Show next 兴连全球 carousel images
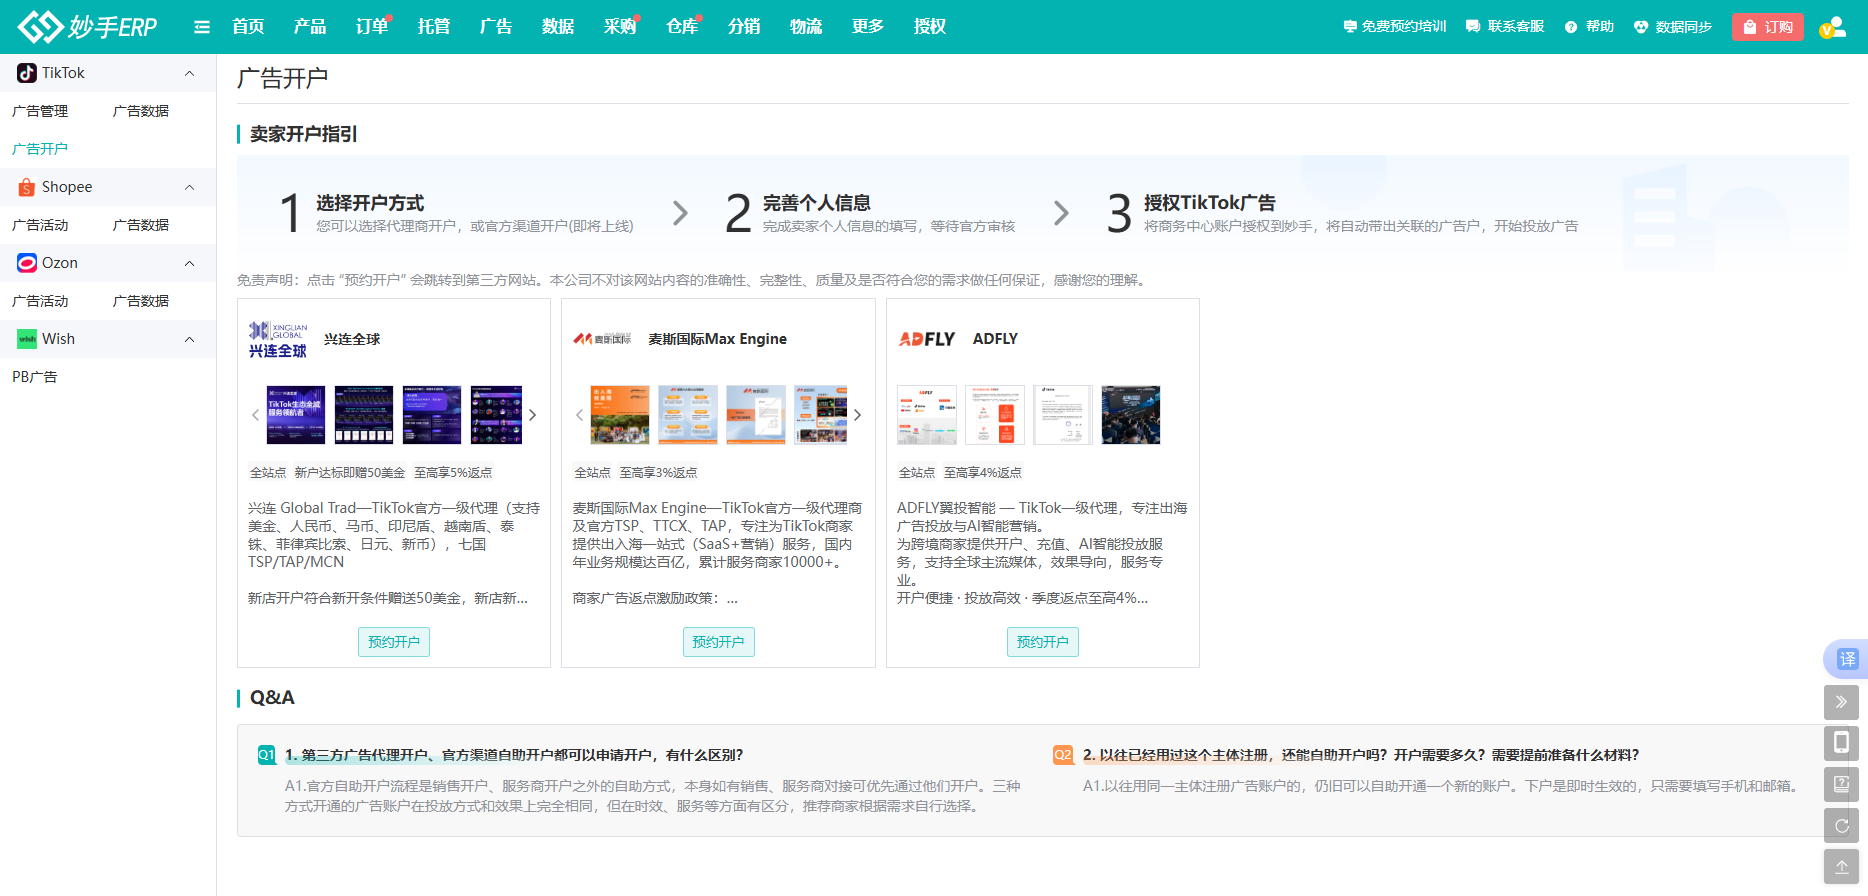Screen dimensions: 1868x896 [x=533, y=415]
